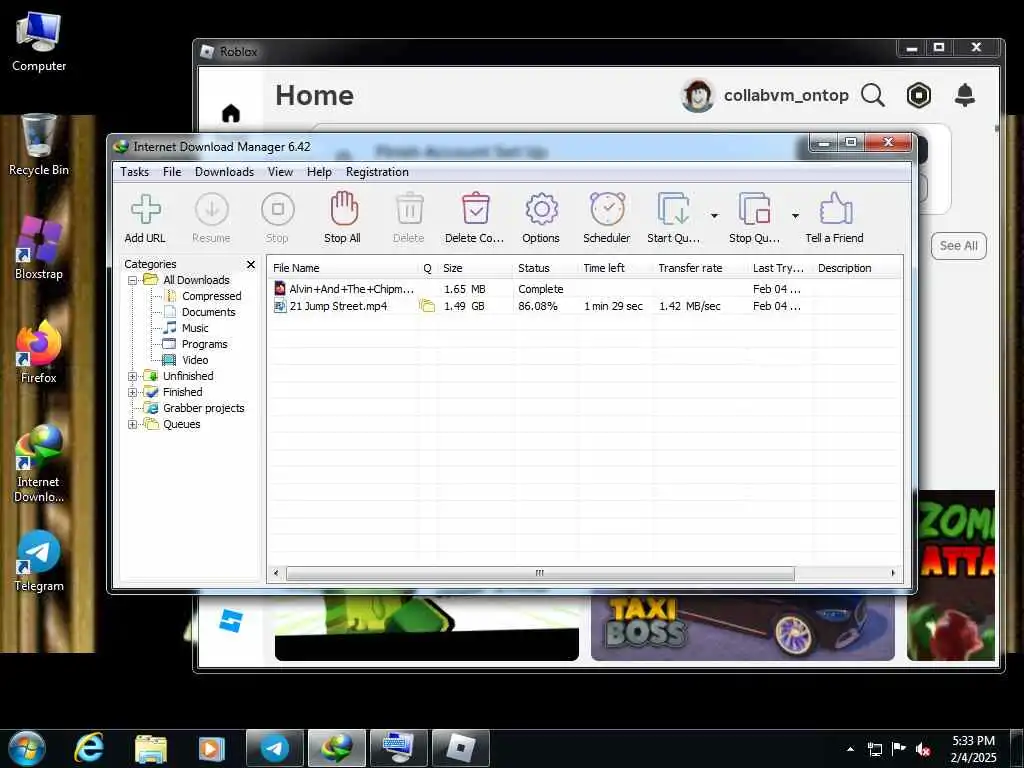Collapse the All Downloads tree node

133,280
